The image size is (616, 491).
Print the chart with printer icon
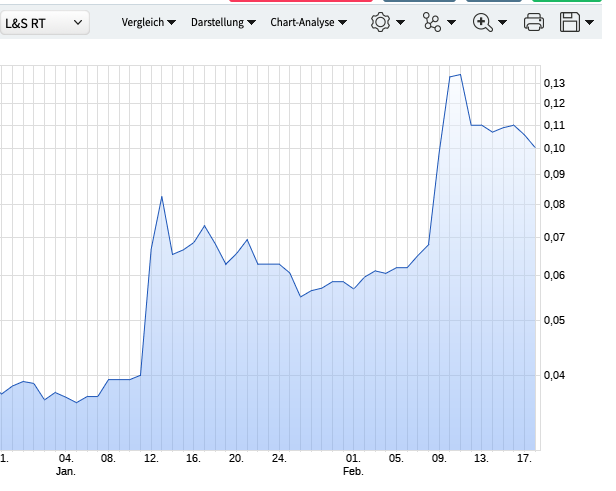point(534,22)
